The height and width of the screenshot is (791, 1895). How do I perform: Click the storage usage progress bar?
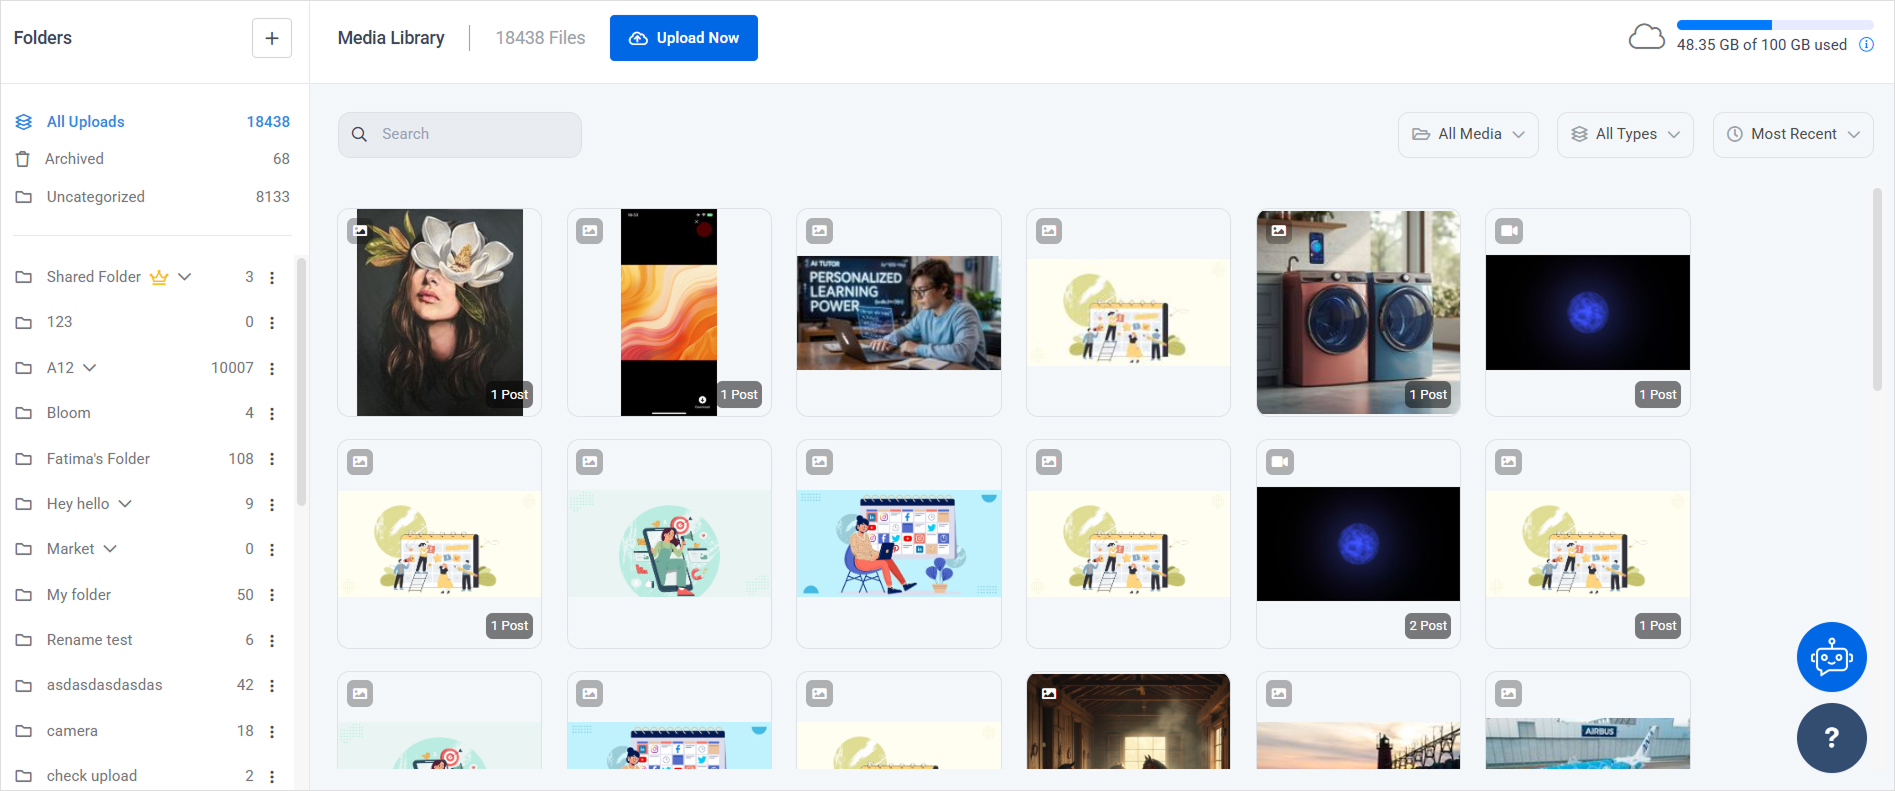coord(1775,25)
